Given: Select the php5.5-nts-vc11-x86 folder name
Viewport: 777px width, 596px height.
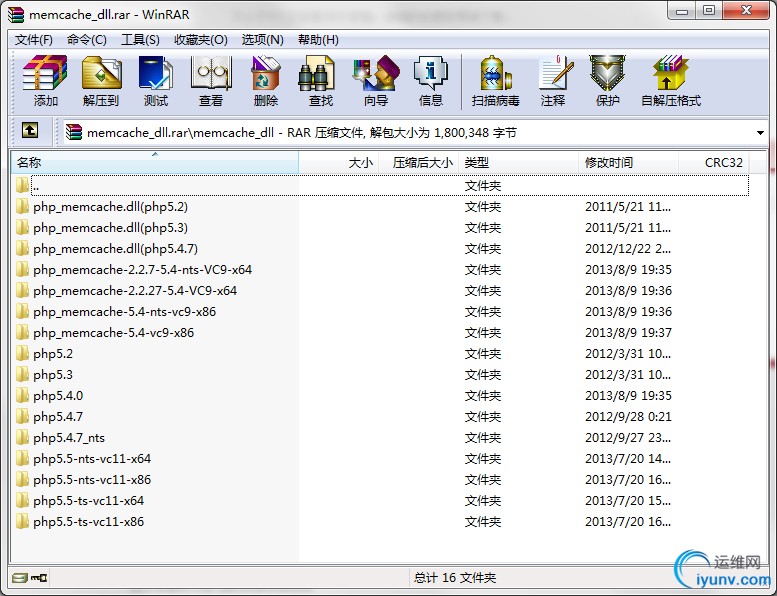Looking at the screenshot, I should pyautogui.click(x=92, y=480).
